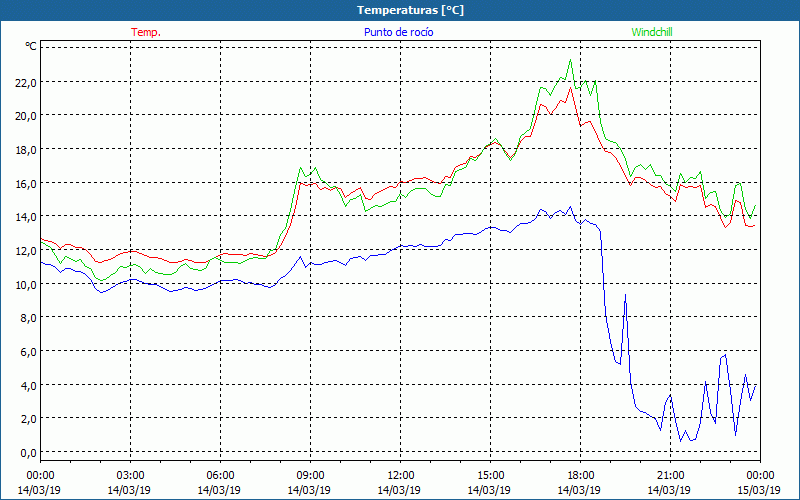Click the 8,0 y-axis value
This screenshot has height=500, width=800.
click(x=28, y=318)
